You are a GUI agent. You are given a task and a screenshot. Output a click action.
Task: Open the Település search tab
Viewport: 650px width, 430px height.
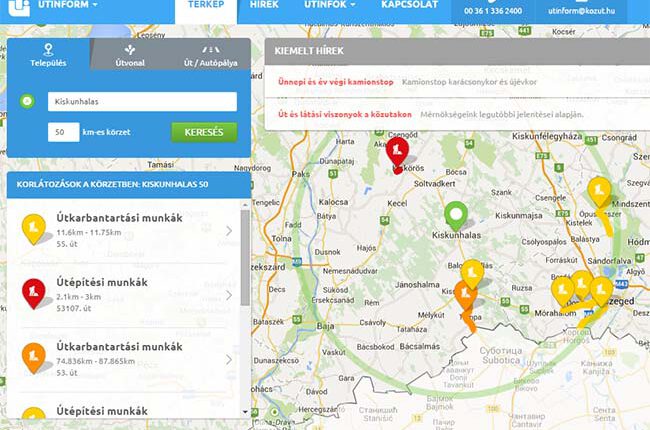tap(49, 55)
